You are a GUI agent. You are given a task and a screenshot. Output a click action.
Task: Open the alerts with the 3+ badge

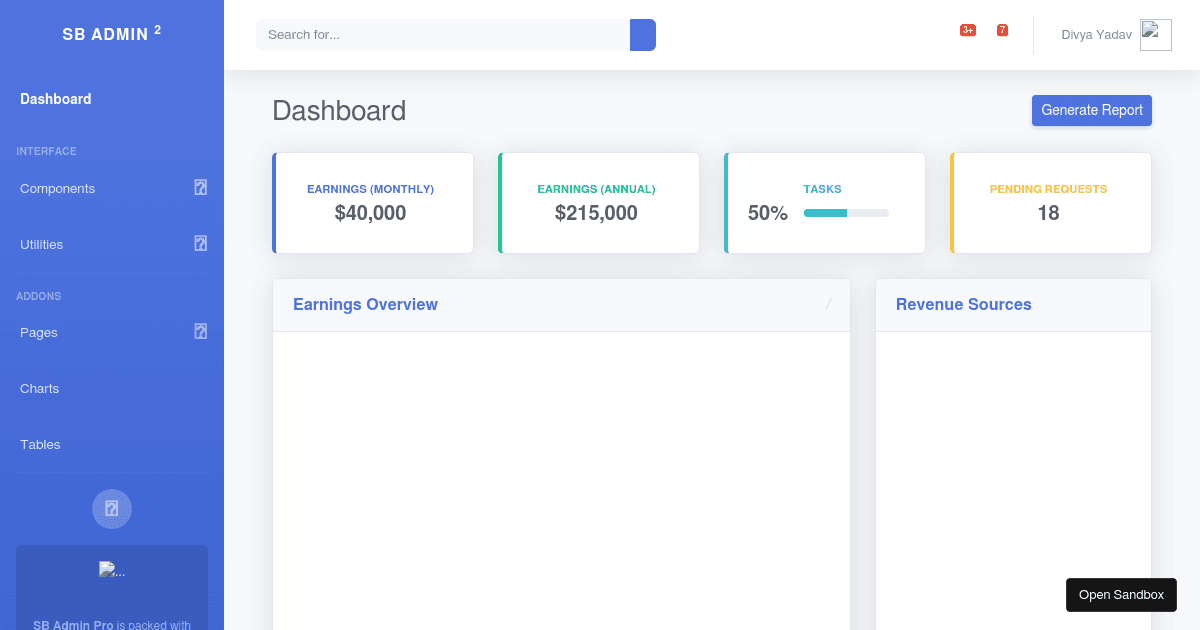[967, 31]
